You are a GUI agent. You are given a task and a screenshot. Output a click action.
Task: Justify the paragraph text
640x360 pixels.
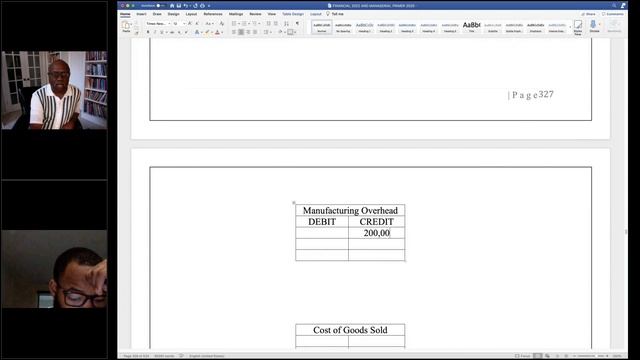pos(255,32)
